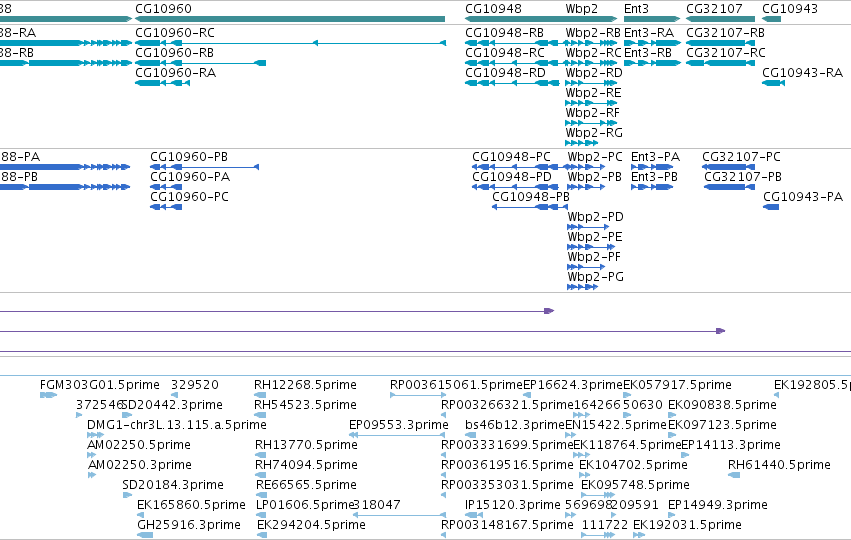Select EST RP003615061.5prime

pyautogui.click(x=456, y=385)
